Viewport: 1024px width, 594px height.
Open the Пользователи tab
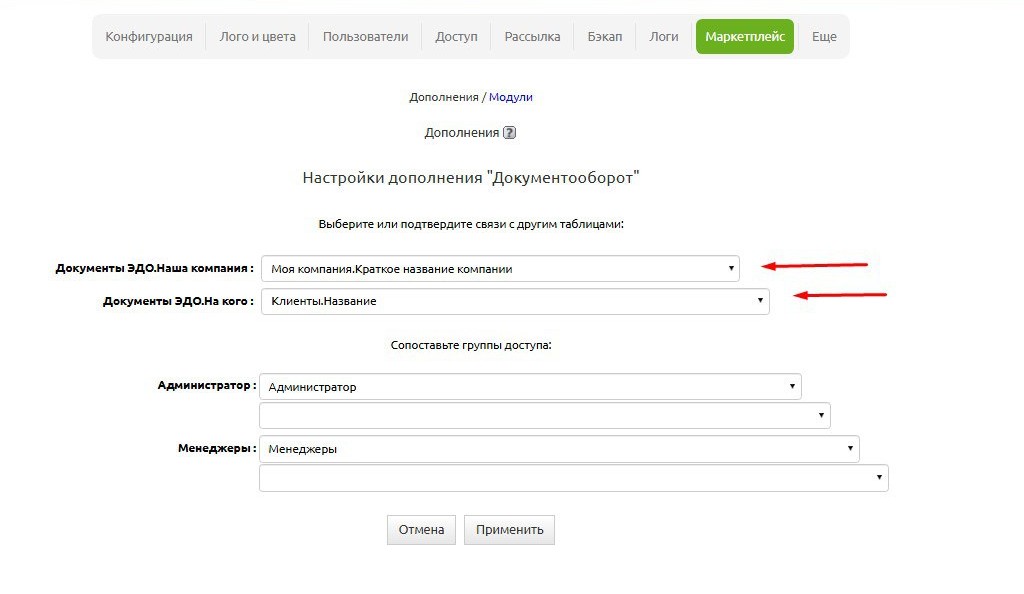tap(365, 37)
